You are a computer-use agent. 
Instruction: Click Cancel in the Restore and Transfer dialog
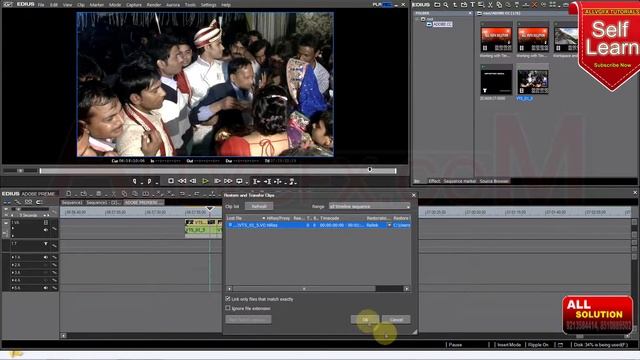tap(396, 320)
